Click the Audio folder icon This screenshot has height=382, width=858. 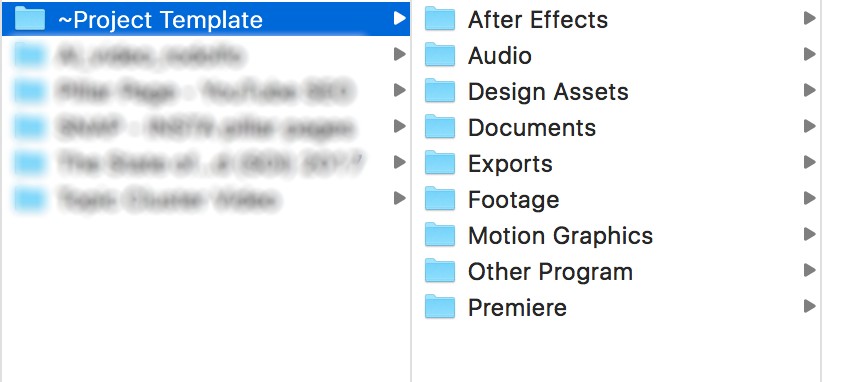[440, 55]
